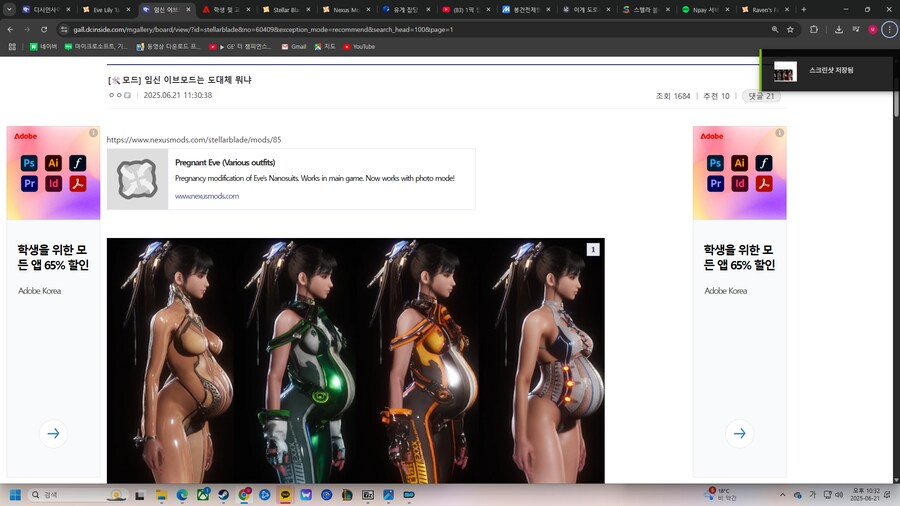Switch to the 'Raven's' tab
Viewport: 900px width, 506px height.
pyautogui.click(x=765, y=9)
